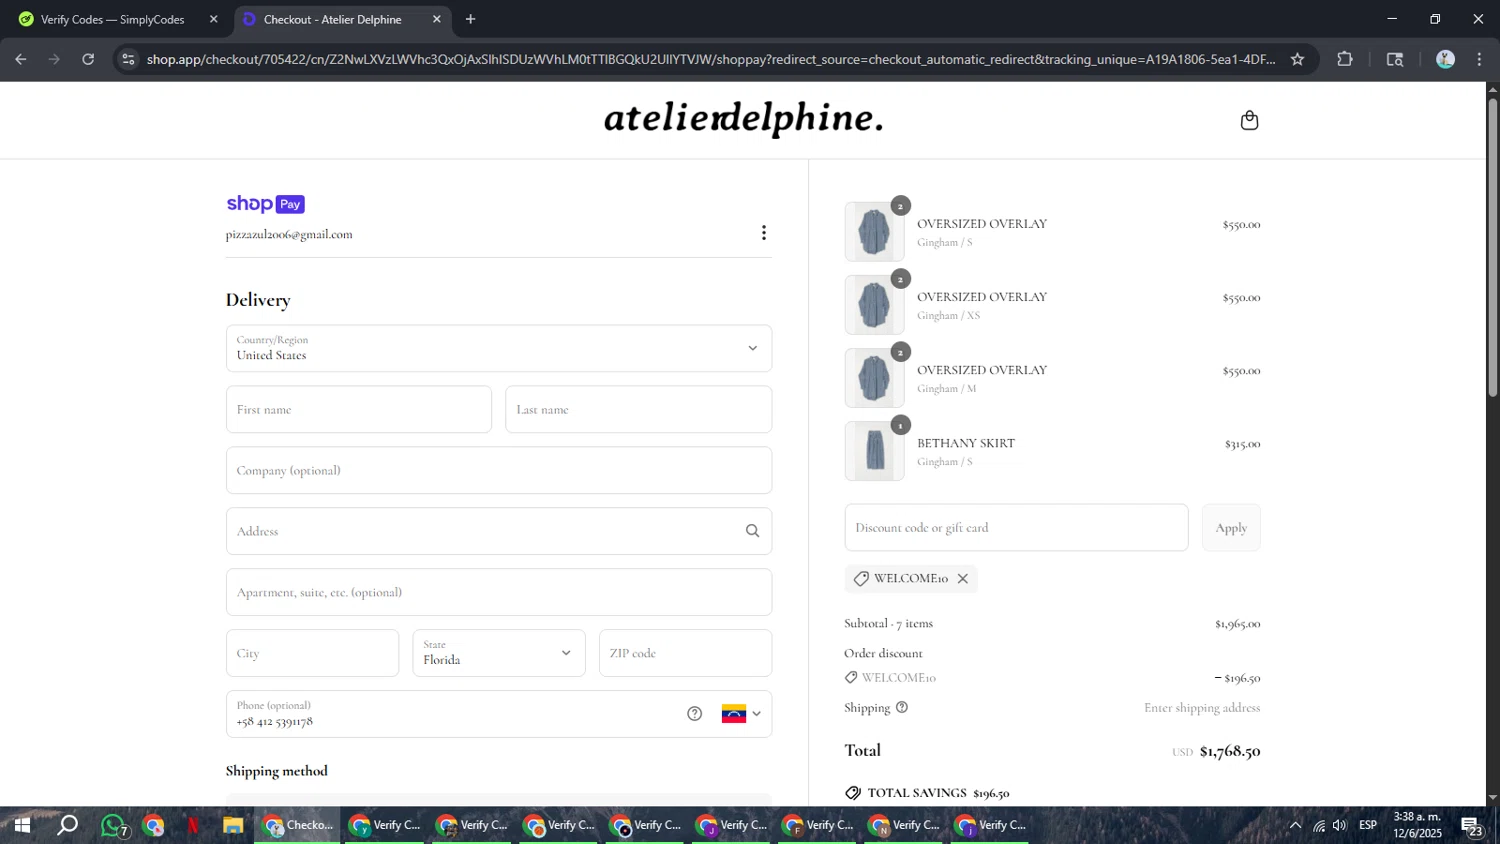
Task: Click the Apartment, suite field
Action: click(499, 592)
